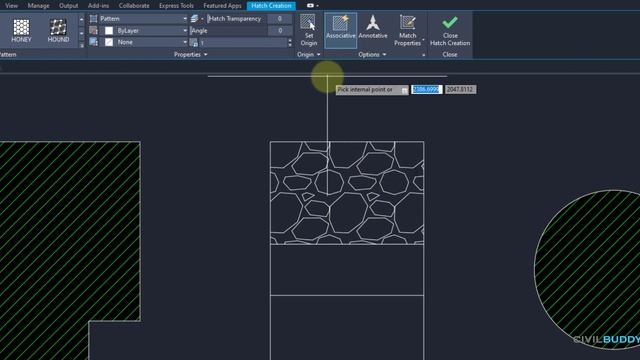Click the dynamic input Y coordinate field
The image size is (640, 360).
(x=460, y=89)
